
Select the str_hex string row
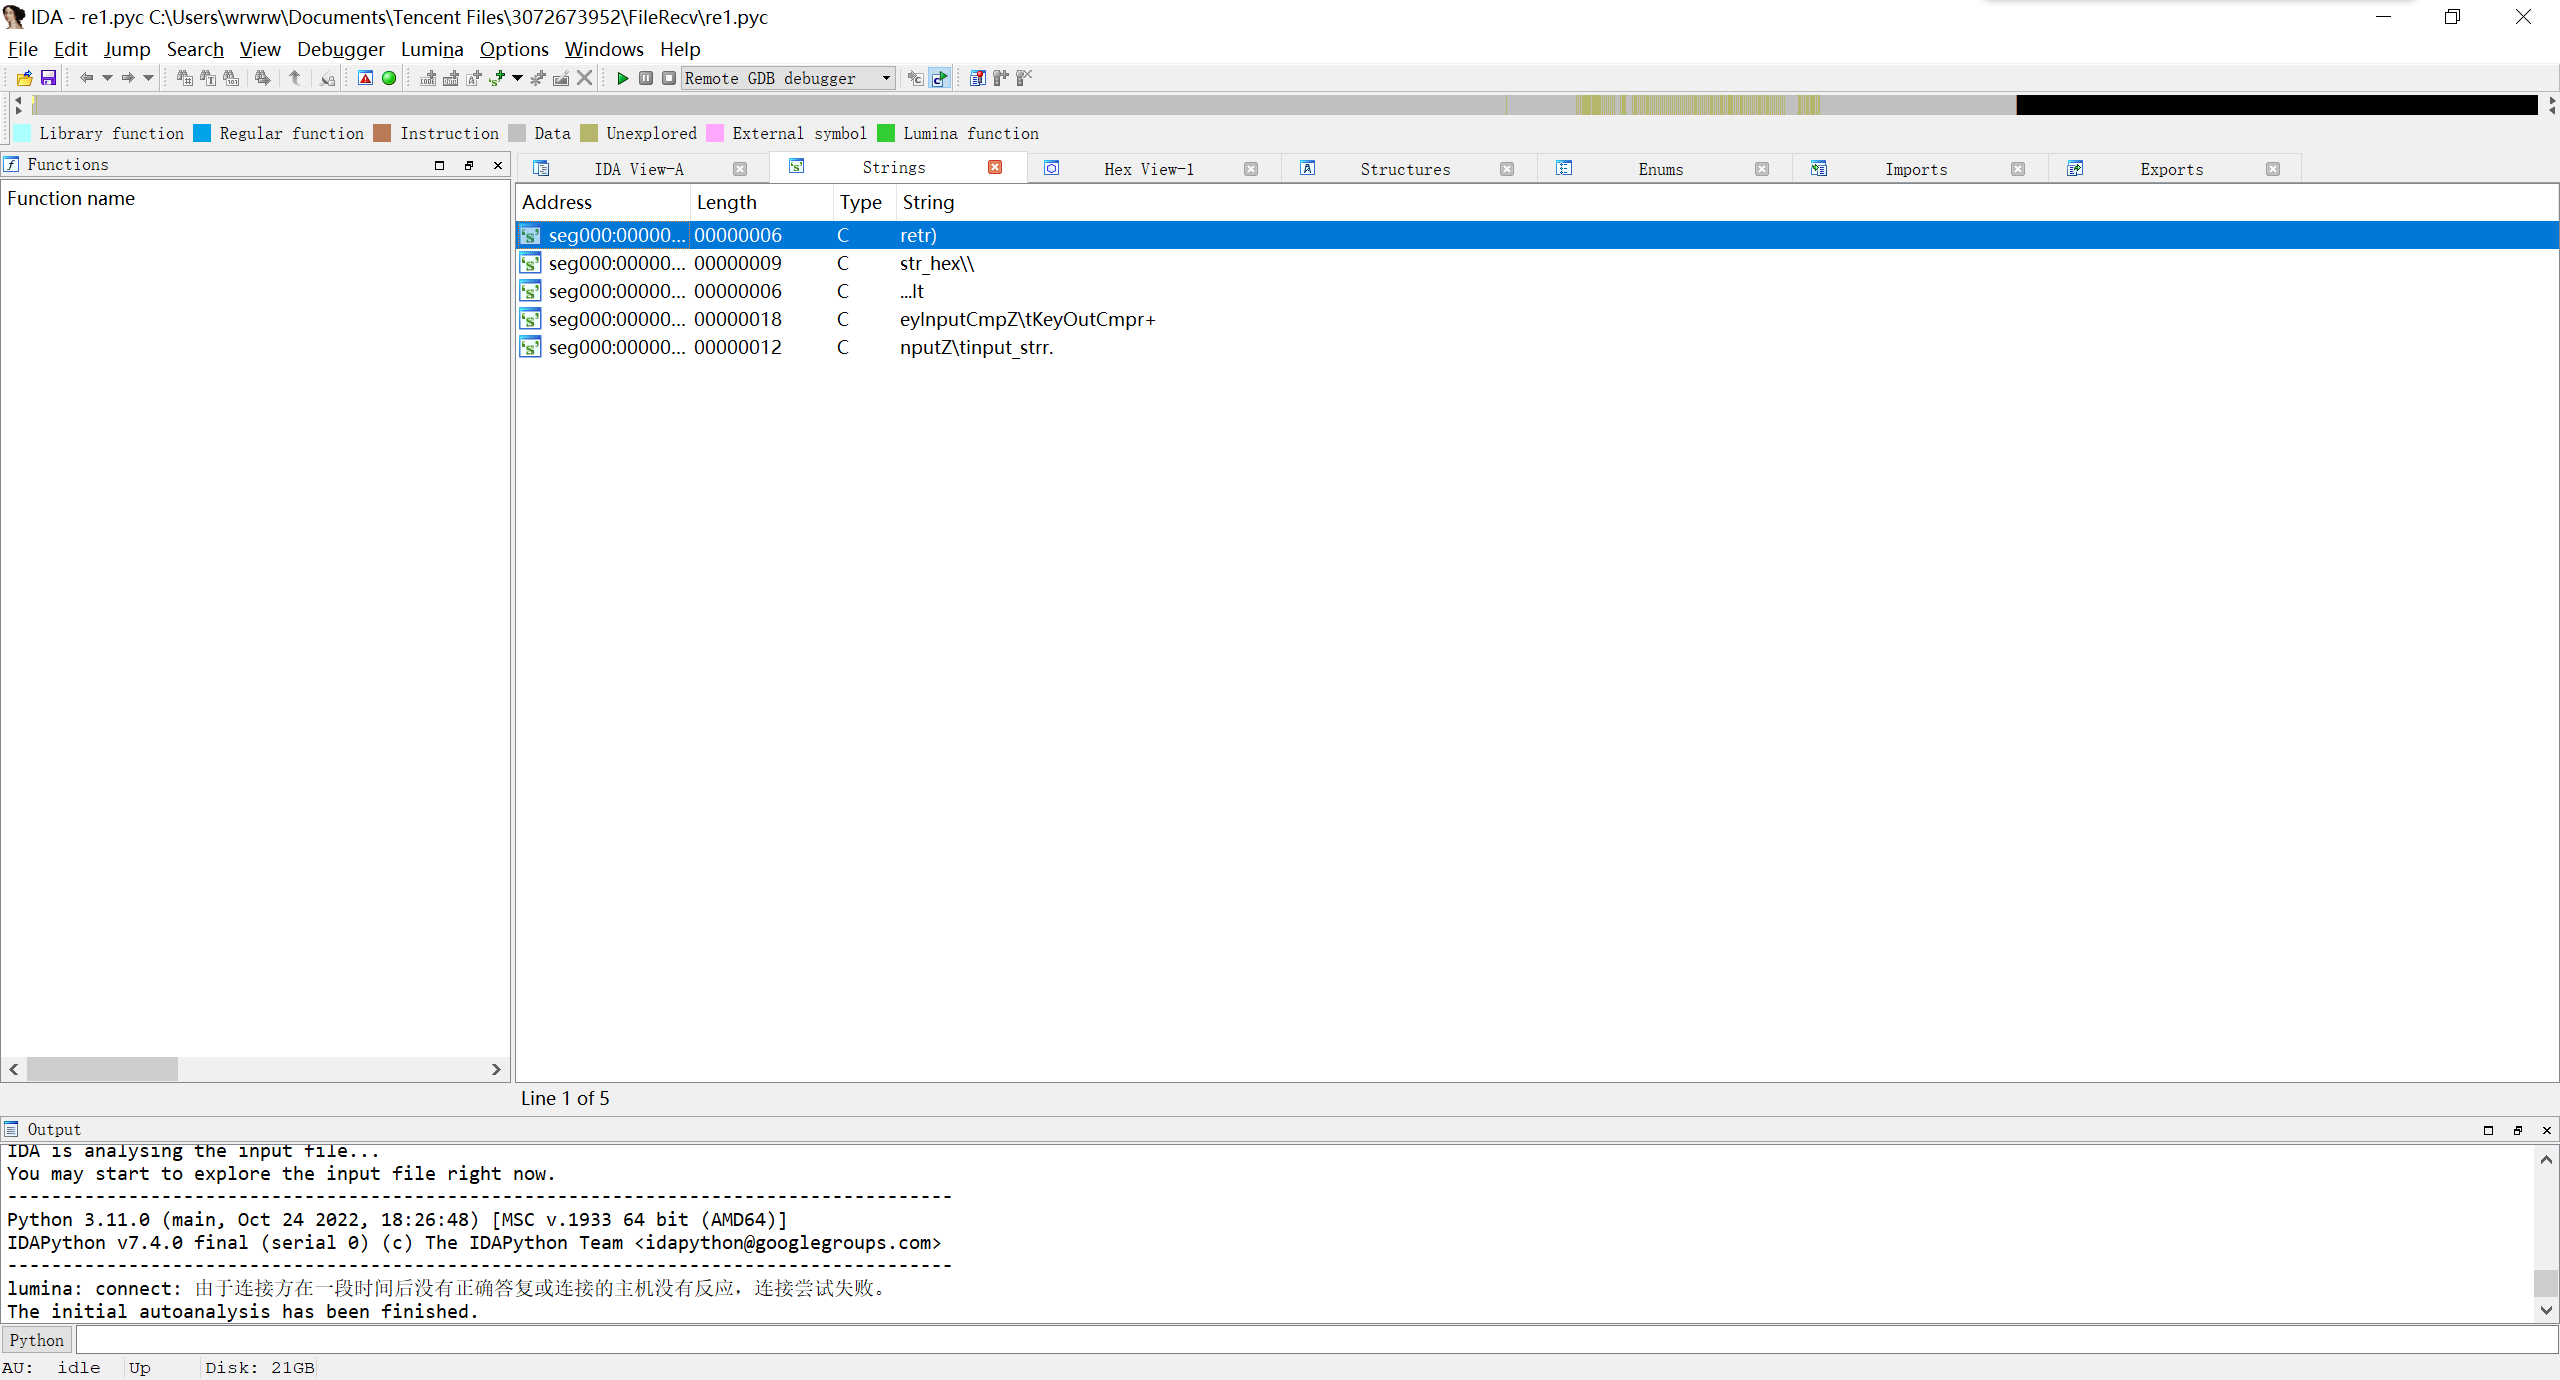click(x=936, y=263)
